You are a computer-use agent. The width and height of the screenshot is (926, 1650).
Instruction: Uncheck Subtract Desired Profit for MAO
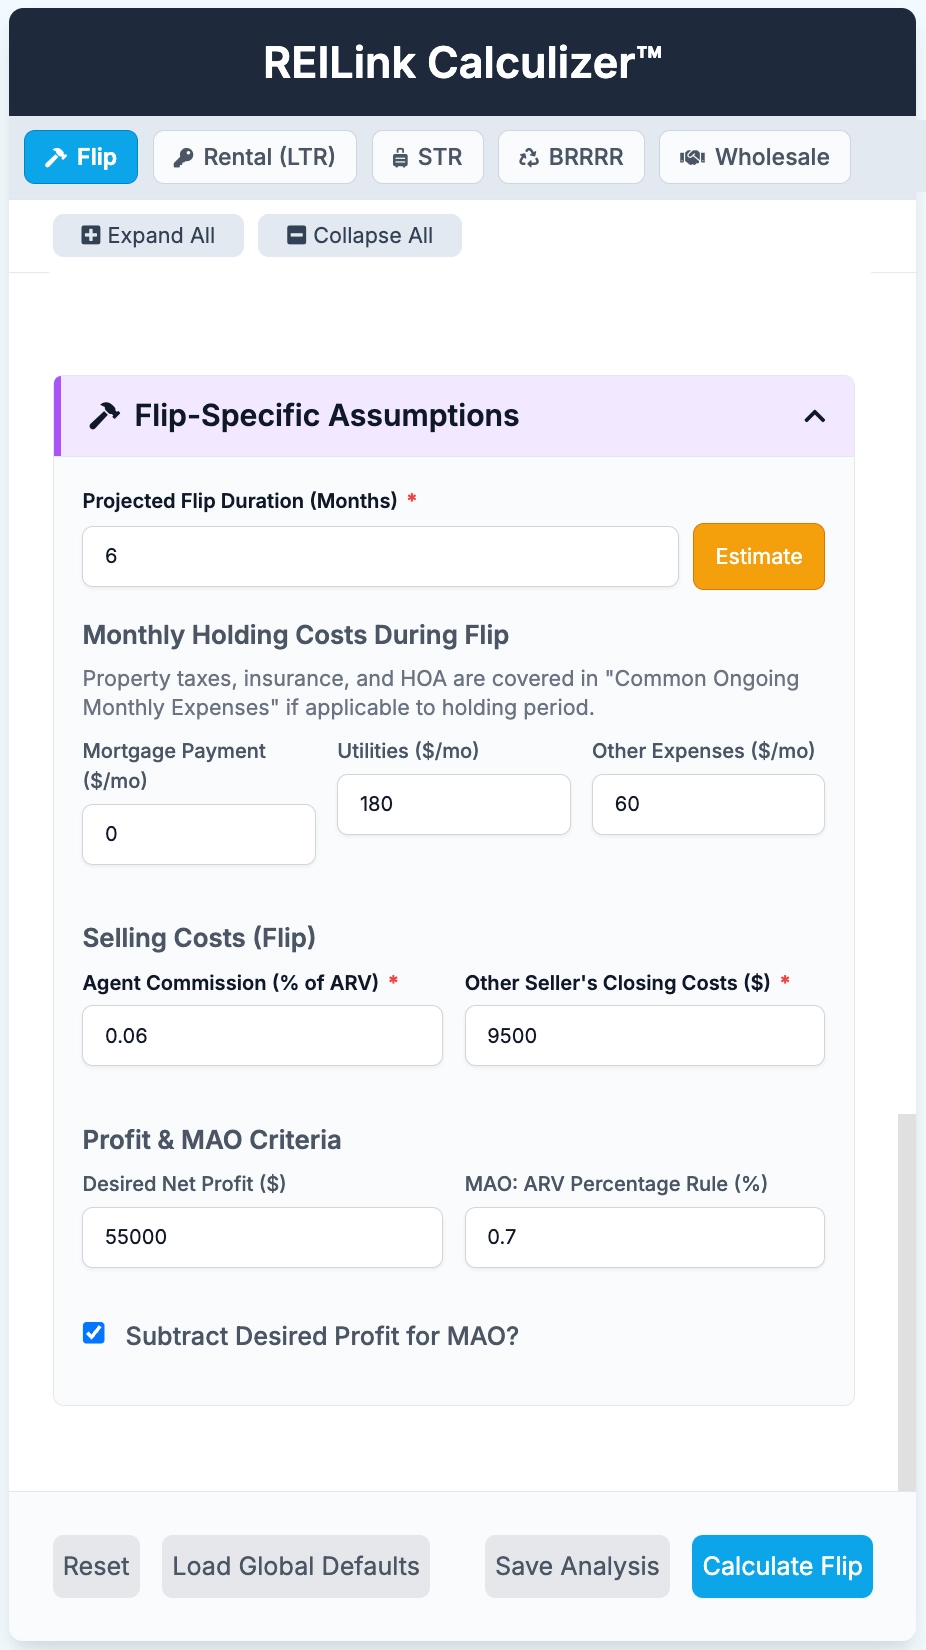(x=93, y=1333)
